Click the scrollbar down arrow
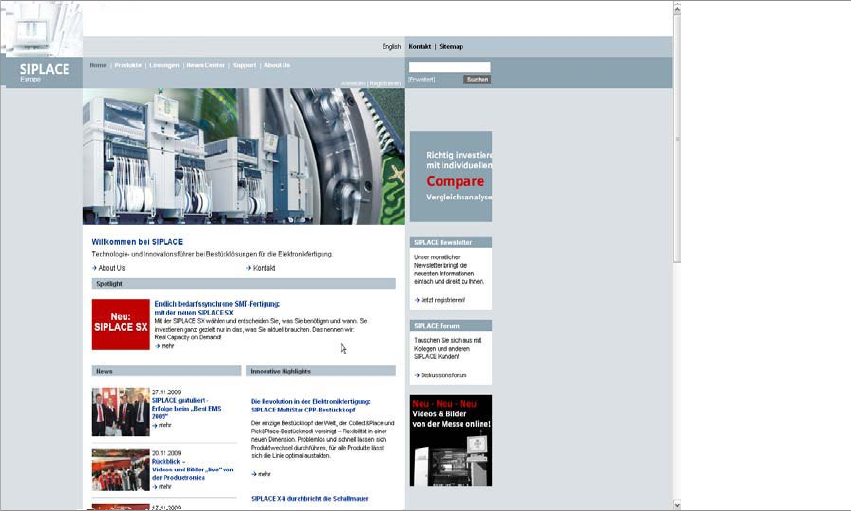This screenshot has height=511, width=851. pos(677,505)
